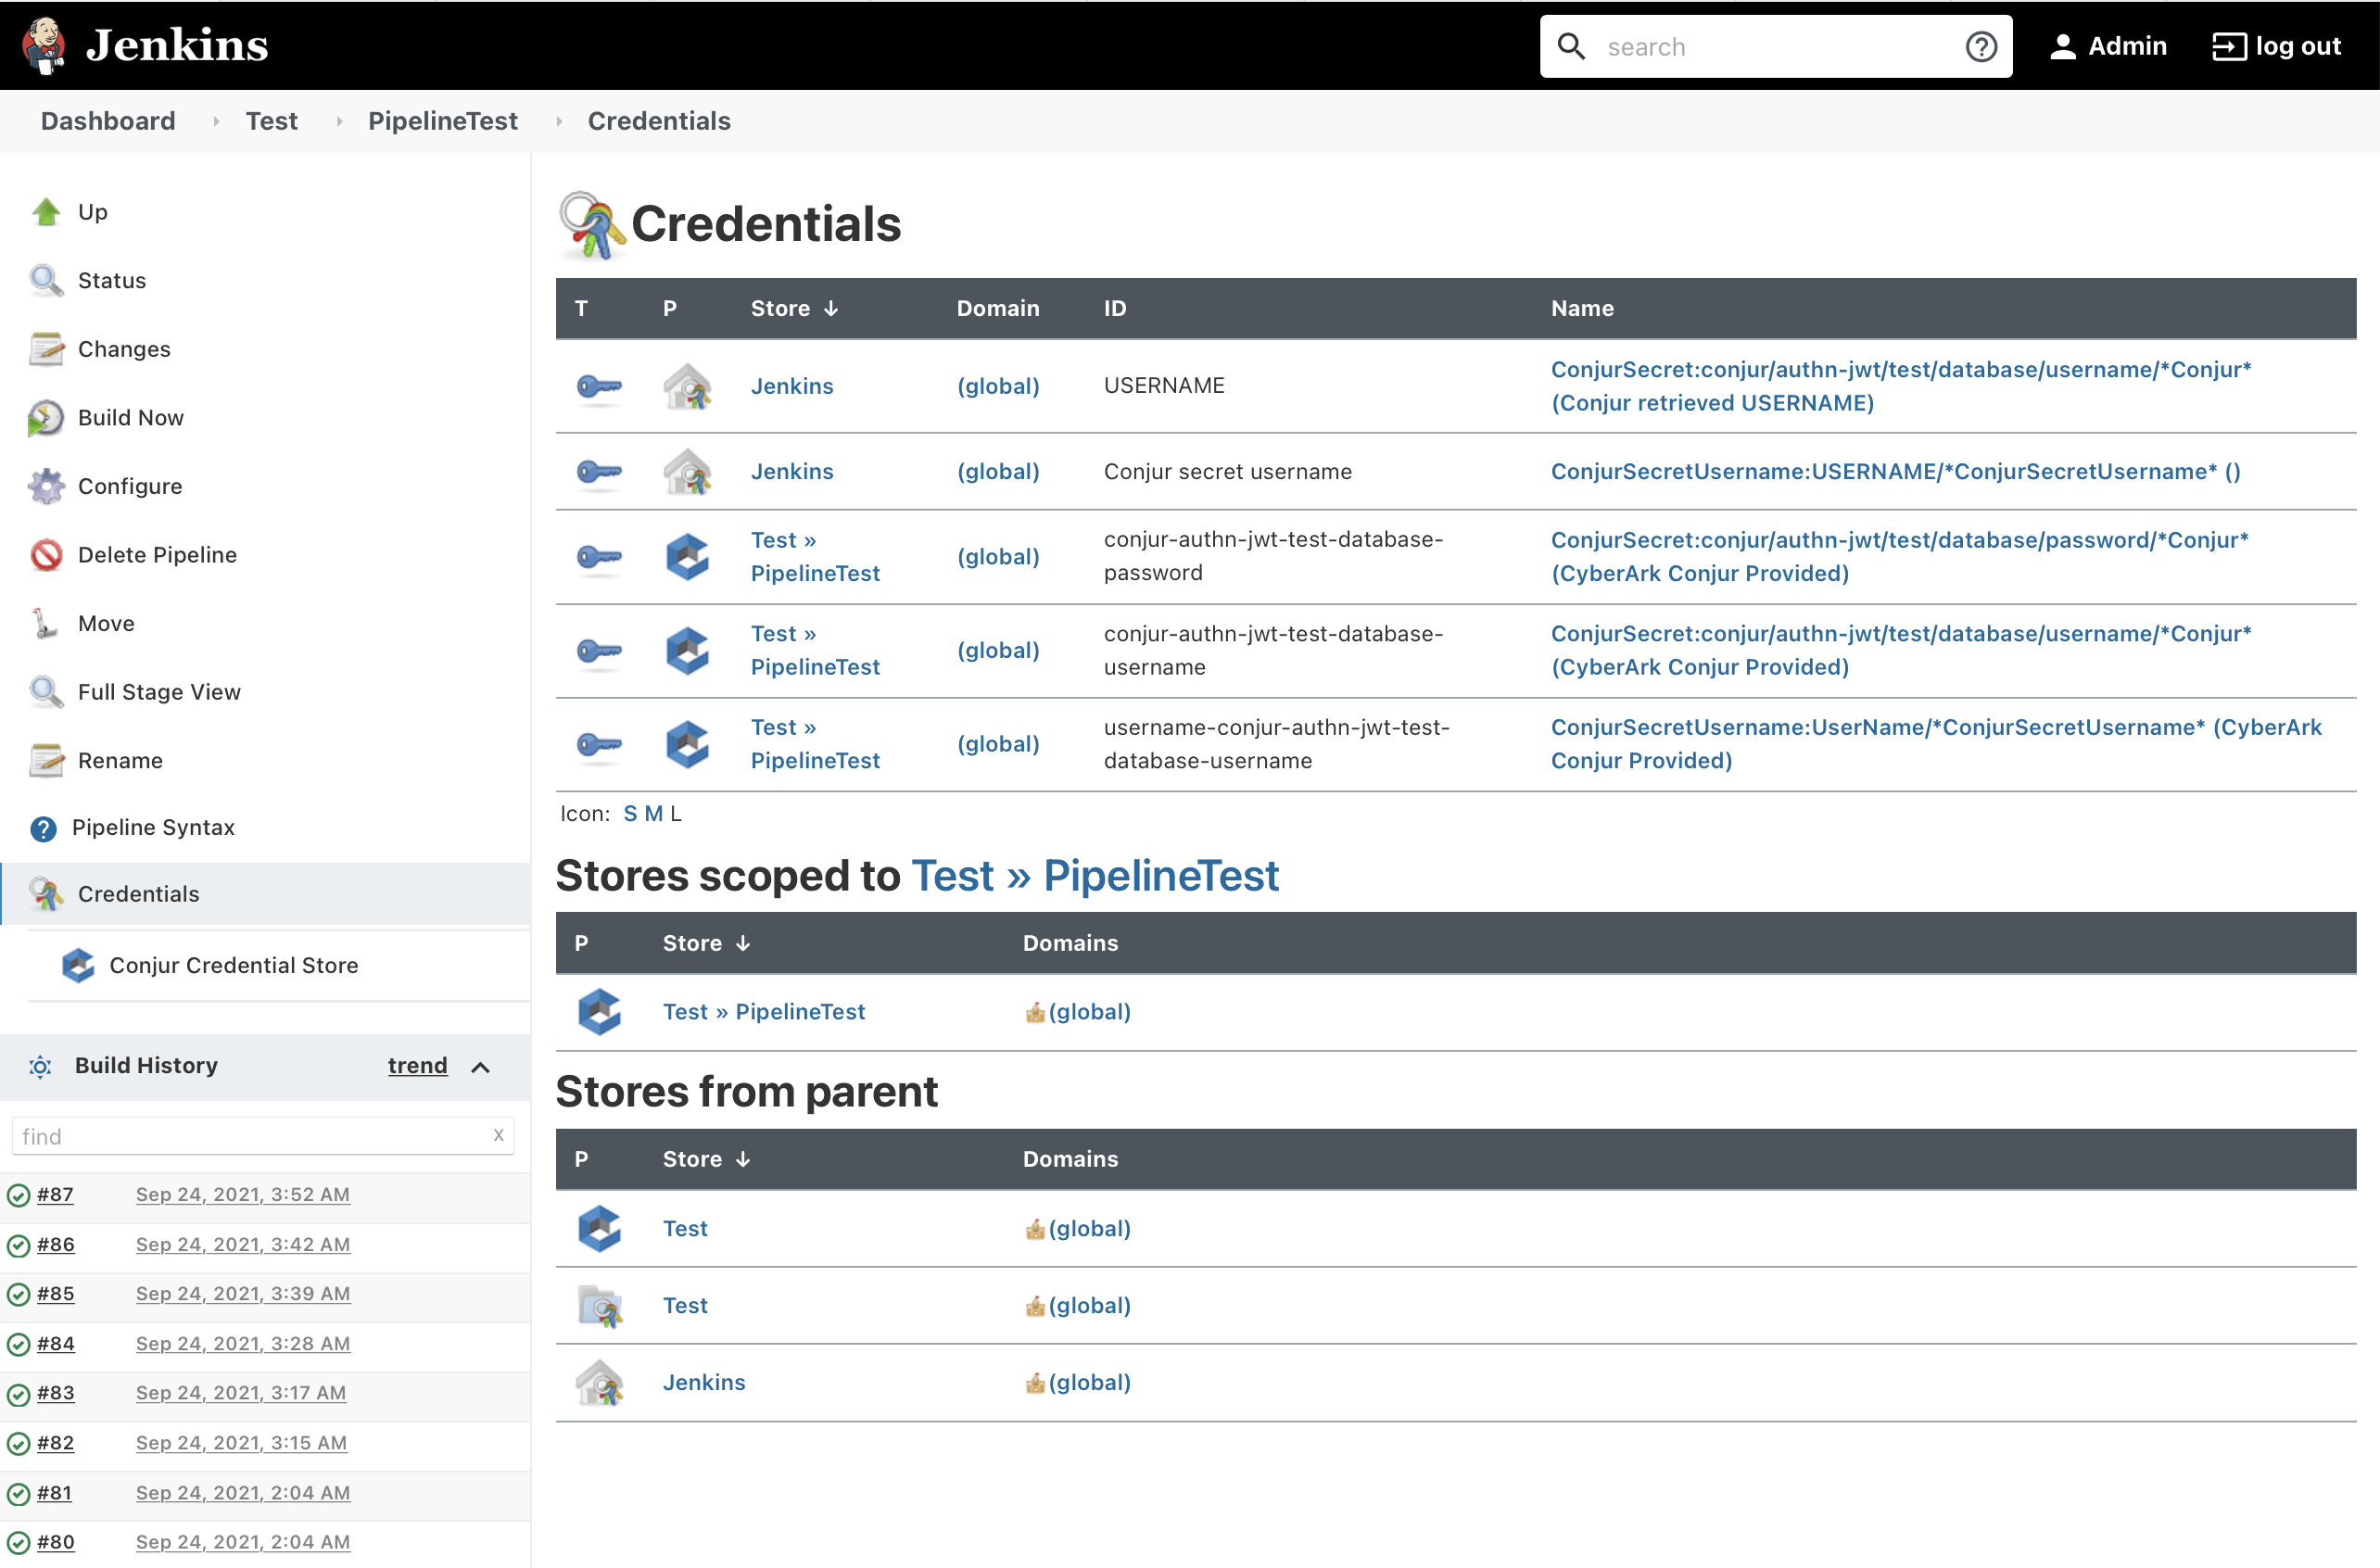The image size is (2380, 1568).
Task: Open the PipelineTest breadcrumb entry
Action: click(443, 121)
